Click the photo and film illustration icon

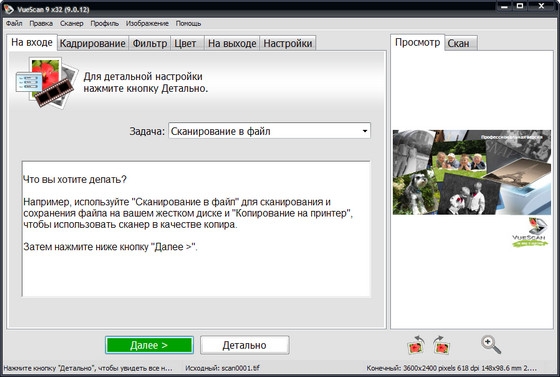click(47, 82)
